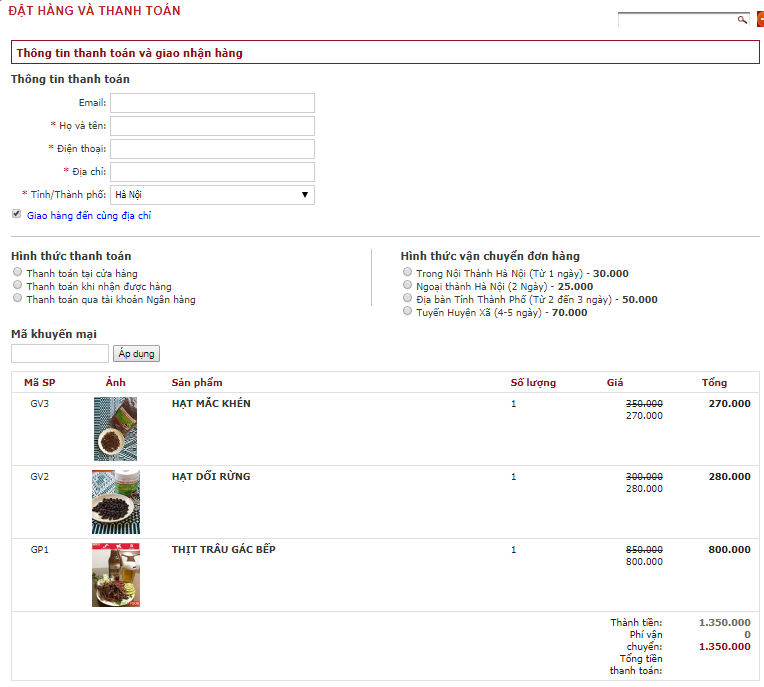Viewport: 764px width, 687px height.
Task: Click the bold 800.000 total value
Action: click(729, 550)
